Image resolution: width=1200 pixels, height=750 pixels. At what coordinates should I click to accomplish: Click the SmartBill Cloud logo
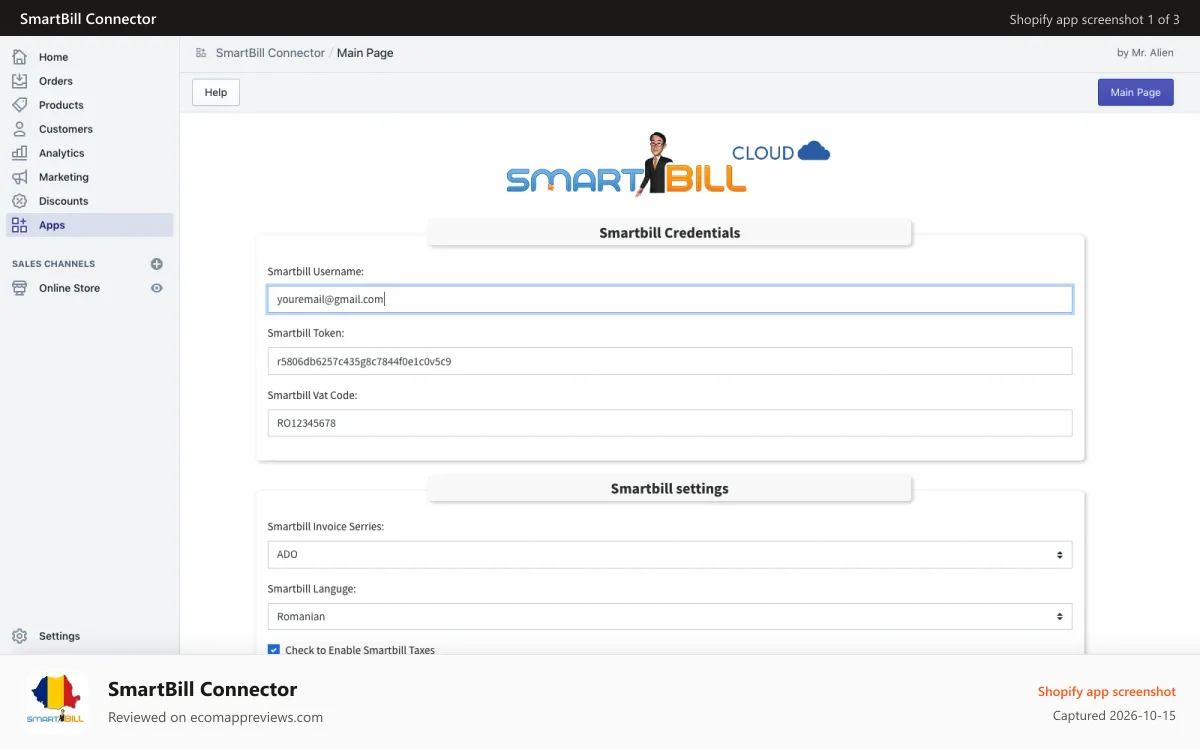pyautogui.click(x=668, y=163)
